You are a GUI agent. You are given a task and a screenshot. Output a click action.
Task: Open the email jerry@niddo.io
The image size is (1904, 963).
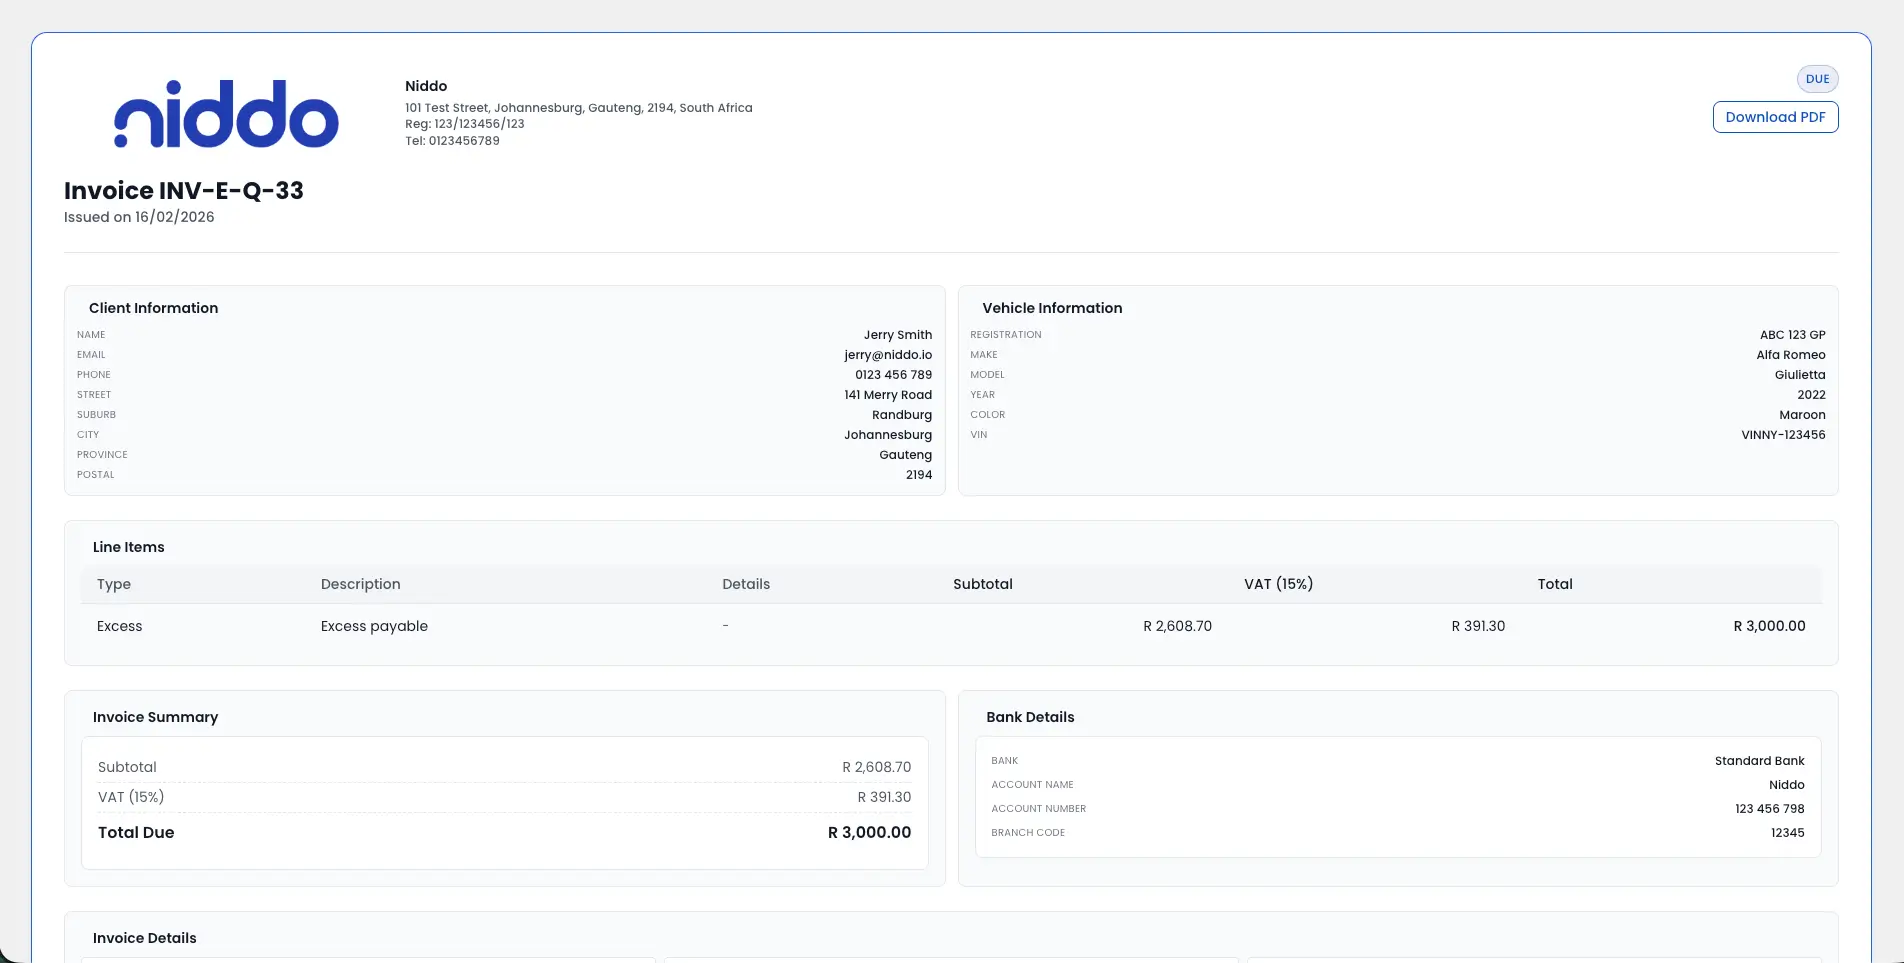887,355
